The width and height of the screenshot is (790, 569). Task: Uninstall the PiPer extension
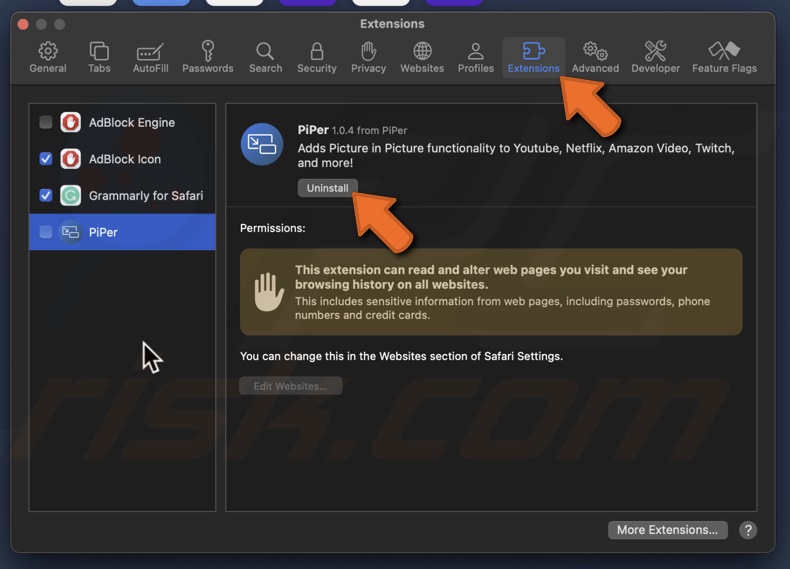coord(327,188)
